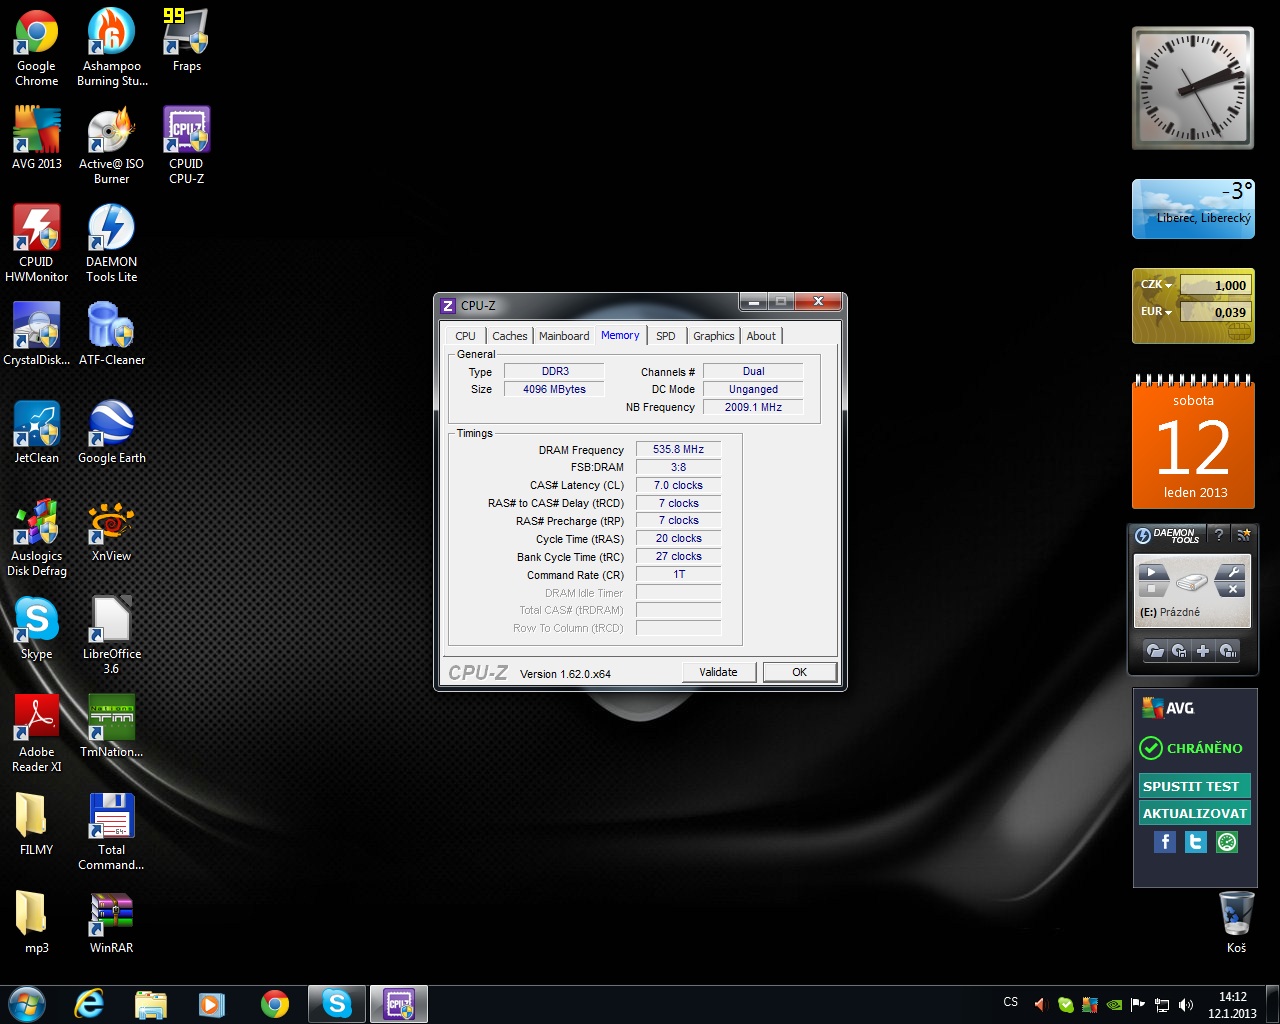Click the plus add-drive icon in DAEMON Tools gadget
Viewport: 1280px width, 1024px height.
point(1203,651)
